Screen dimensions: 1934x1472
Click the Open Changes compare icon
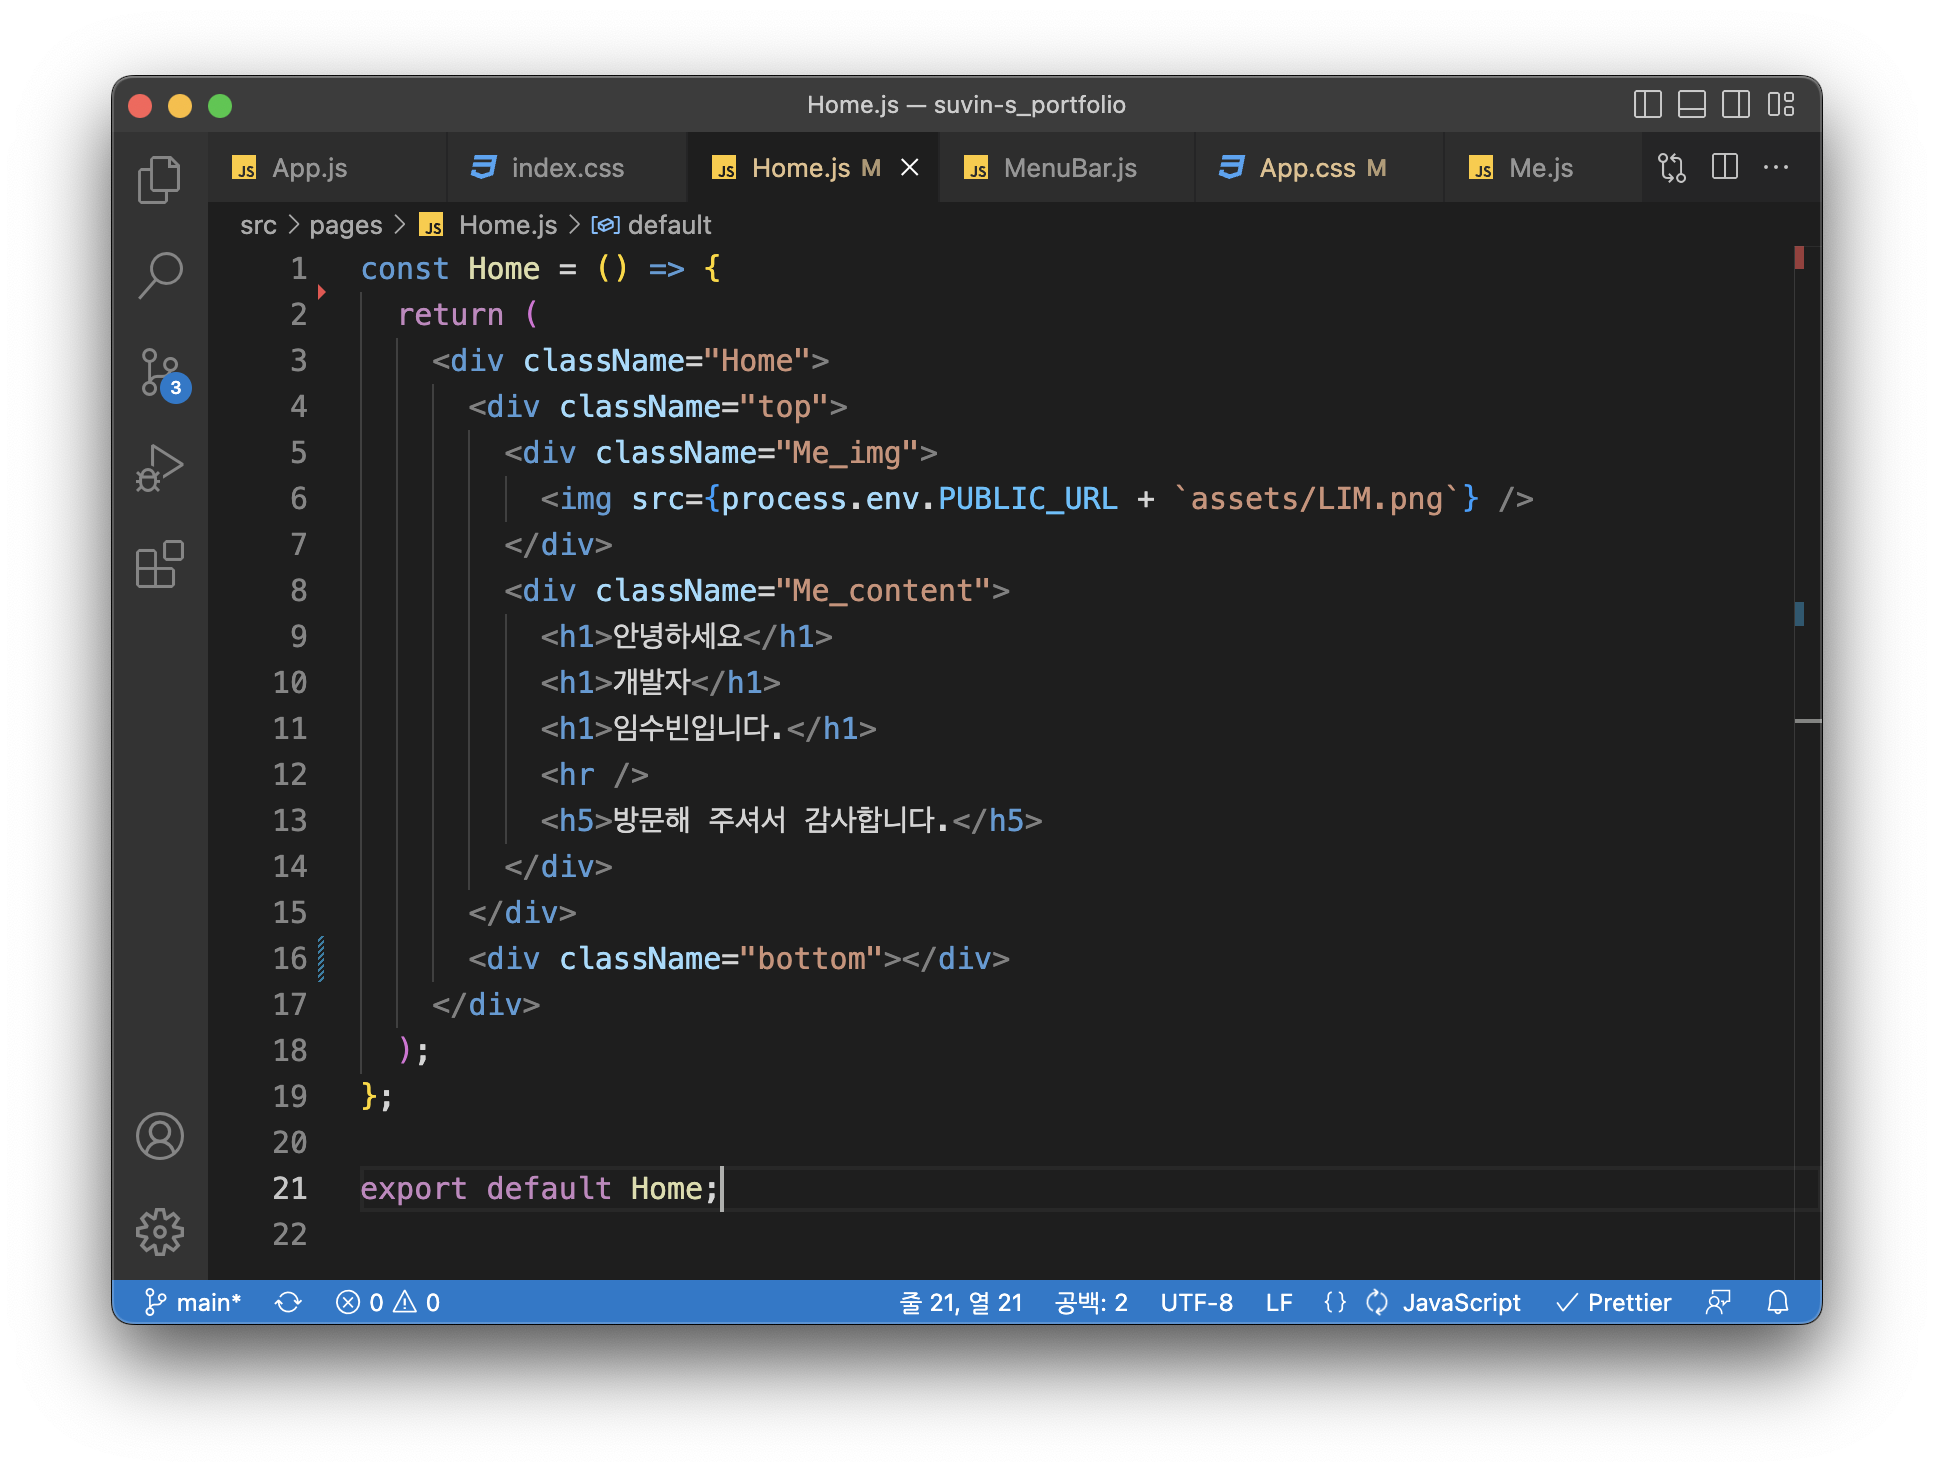tap(1671, 167)
